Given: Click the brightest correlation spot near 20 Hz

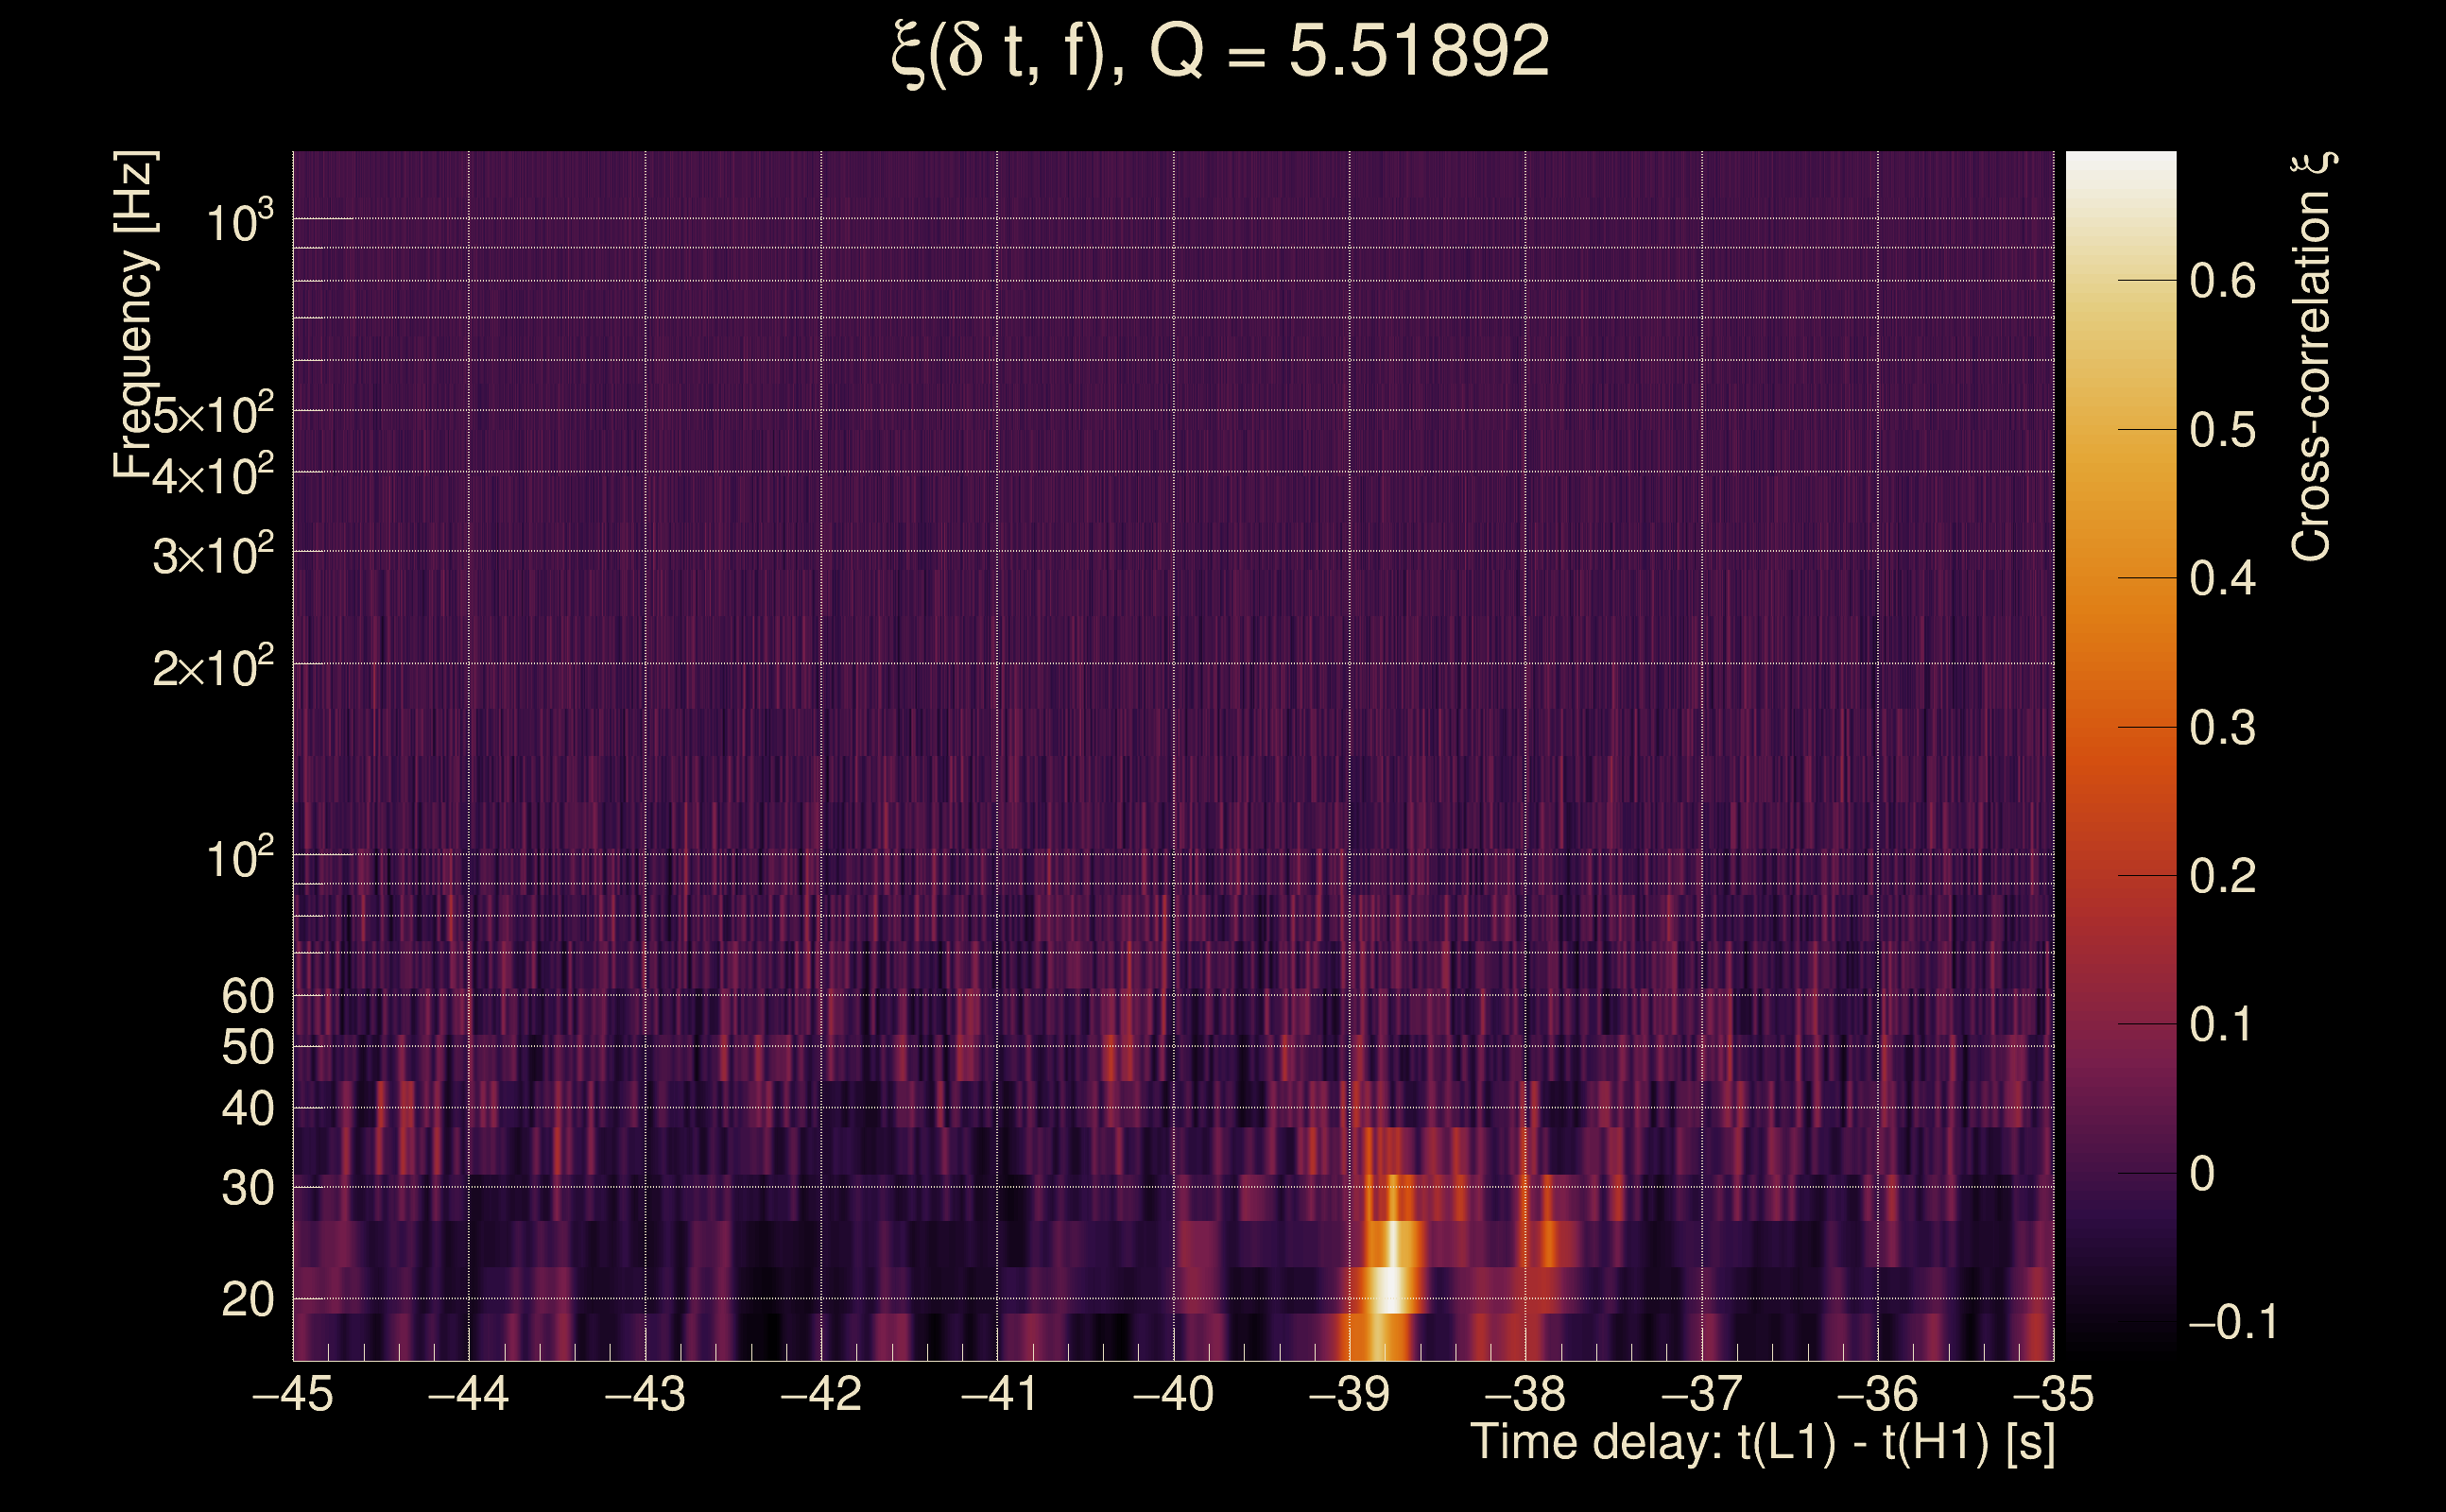Looking at the screenshot, I should tap(1391, 1290).
